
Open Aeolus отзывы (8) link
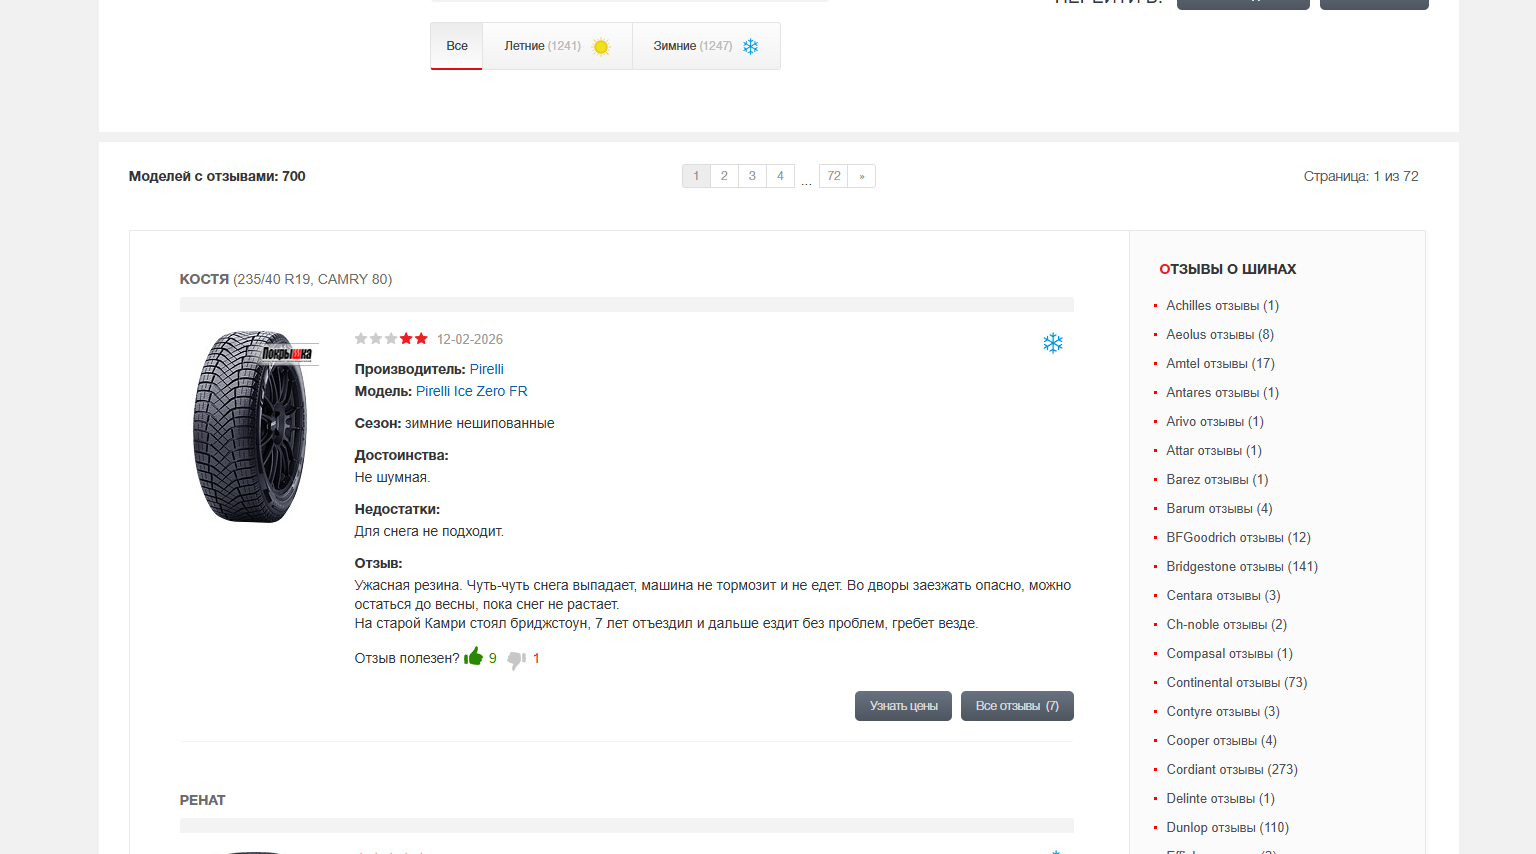pyautogui.click(x=1220, y=335)
